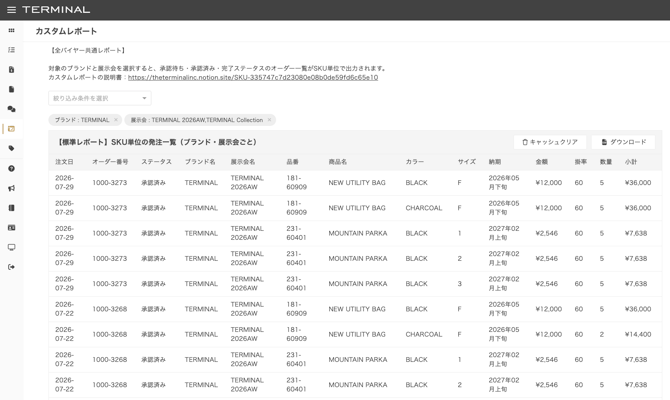Click the 数量 column header
Screen dimensions: 670x400
click(x=605, y=162)
